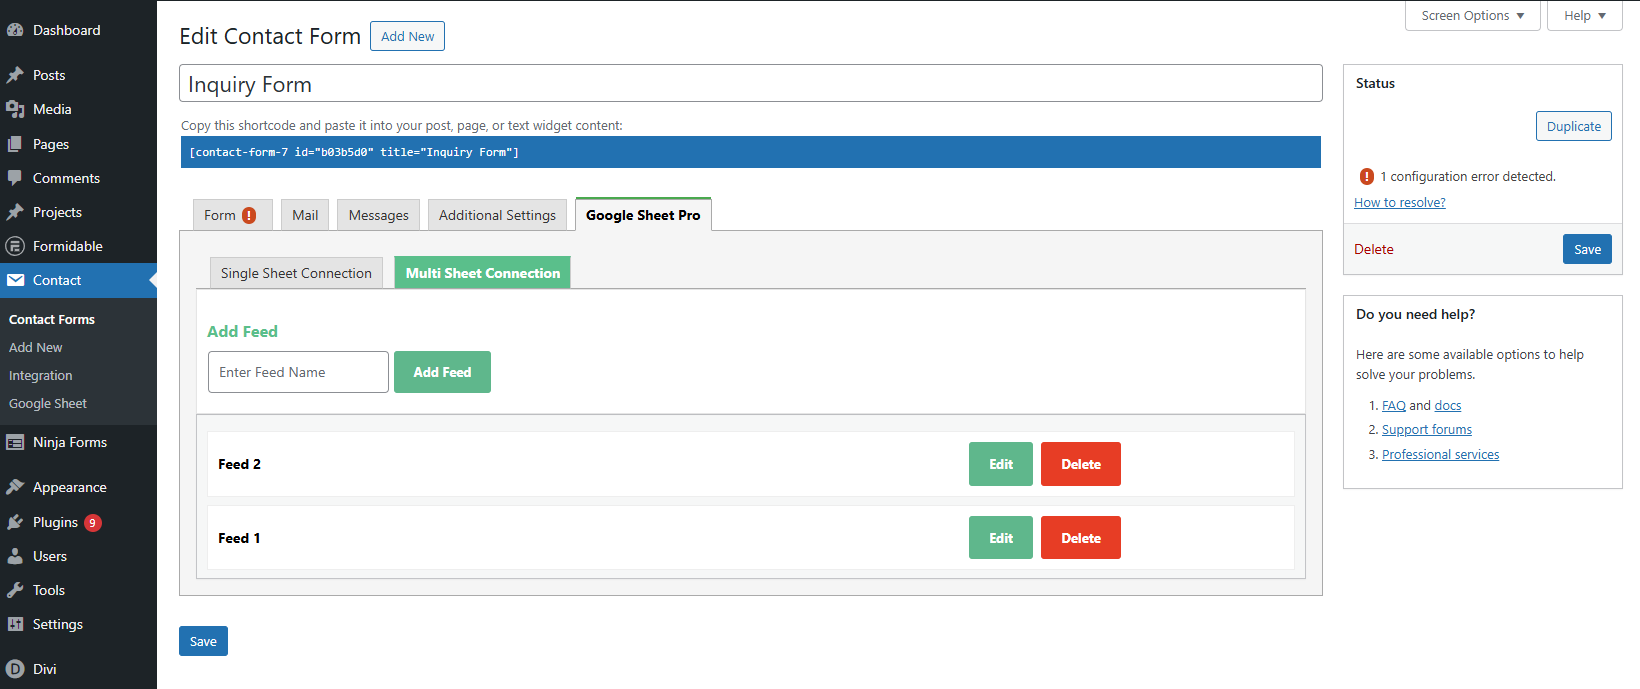Switch to the Mail tab
1640x689 pixels.
coord(305,215)
